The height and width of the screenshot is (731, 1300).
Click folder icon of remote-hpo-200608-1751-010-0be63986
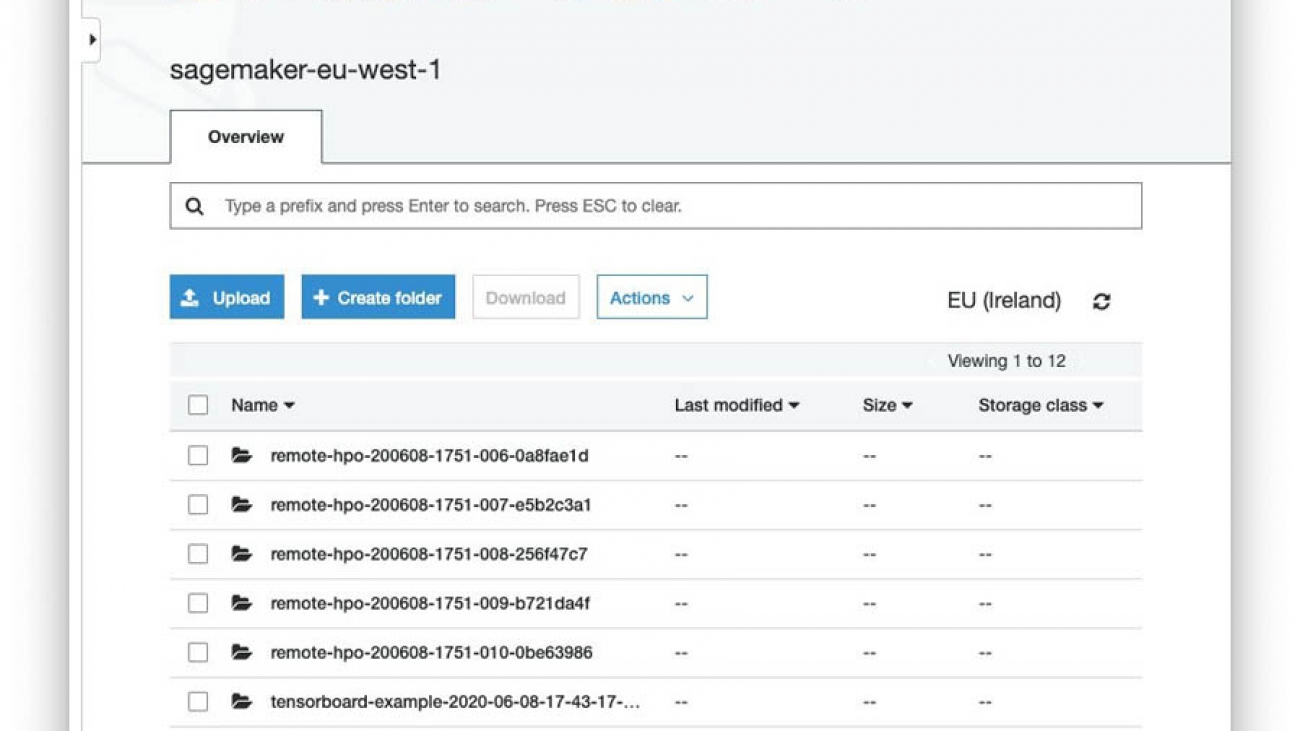tap(242, 652)
